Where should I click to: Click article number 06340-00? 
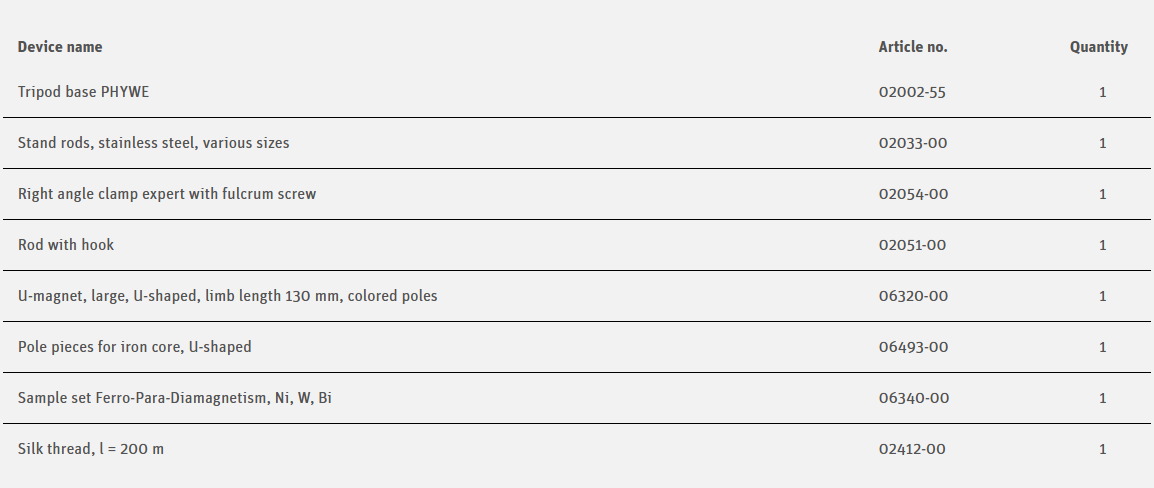click(x=913, y=398)
